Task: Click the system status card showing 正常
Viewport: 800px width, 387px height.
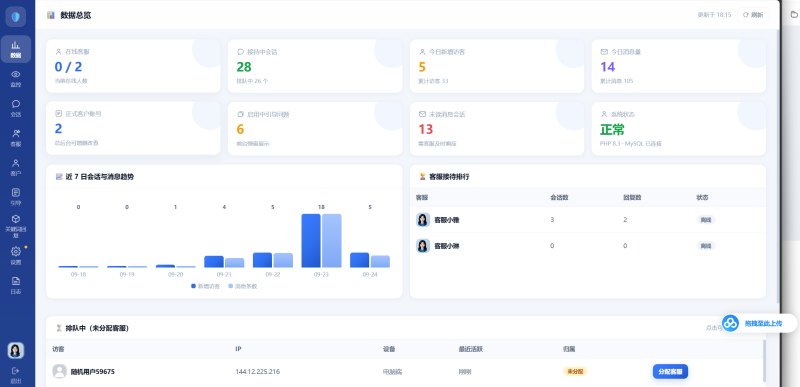Action: 679,128
